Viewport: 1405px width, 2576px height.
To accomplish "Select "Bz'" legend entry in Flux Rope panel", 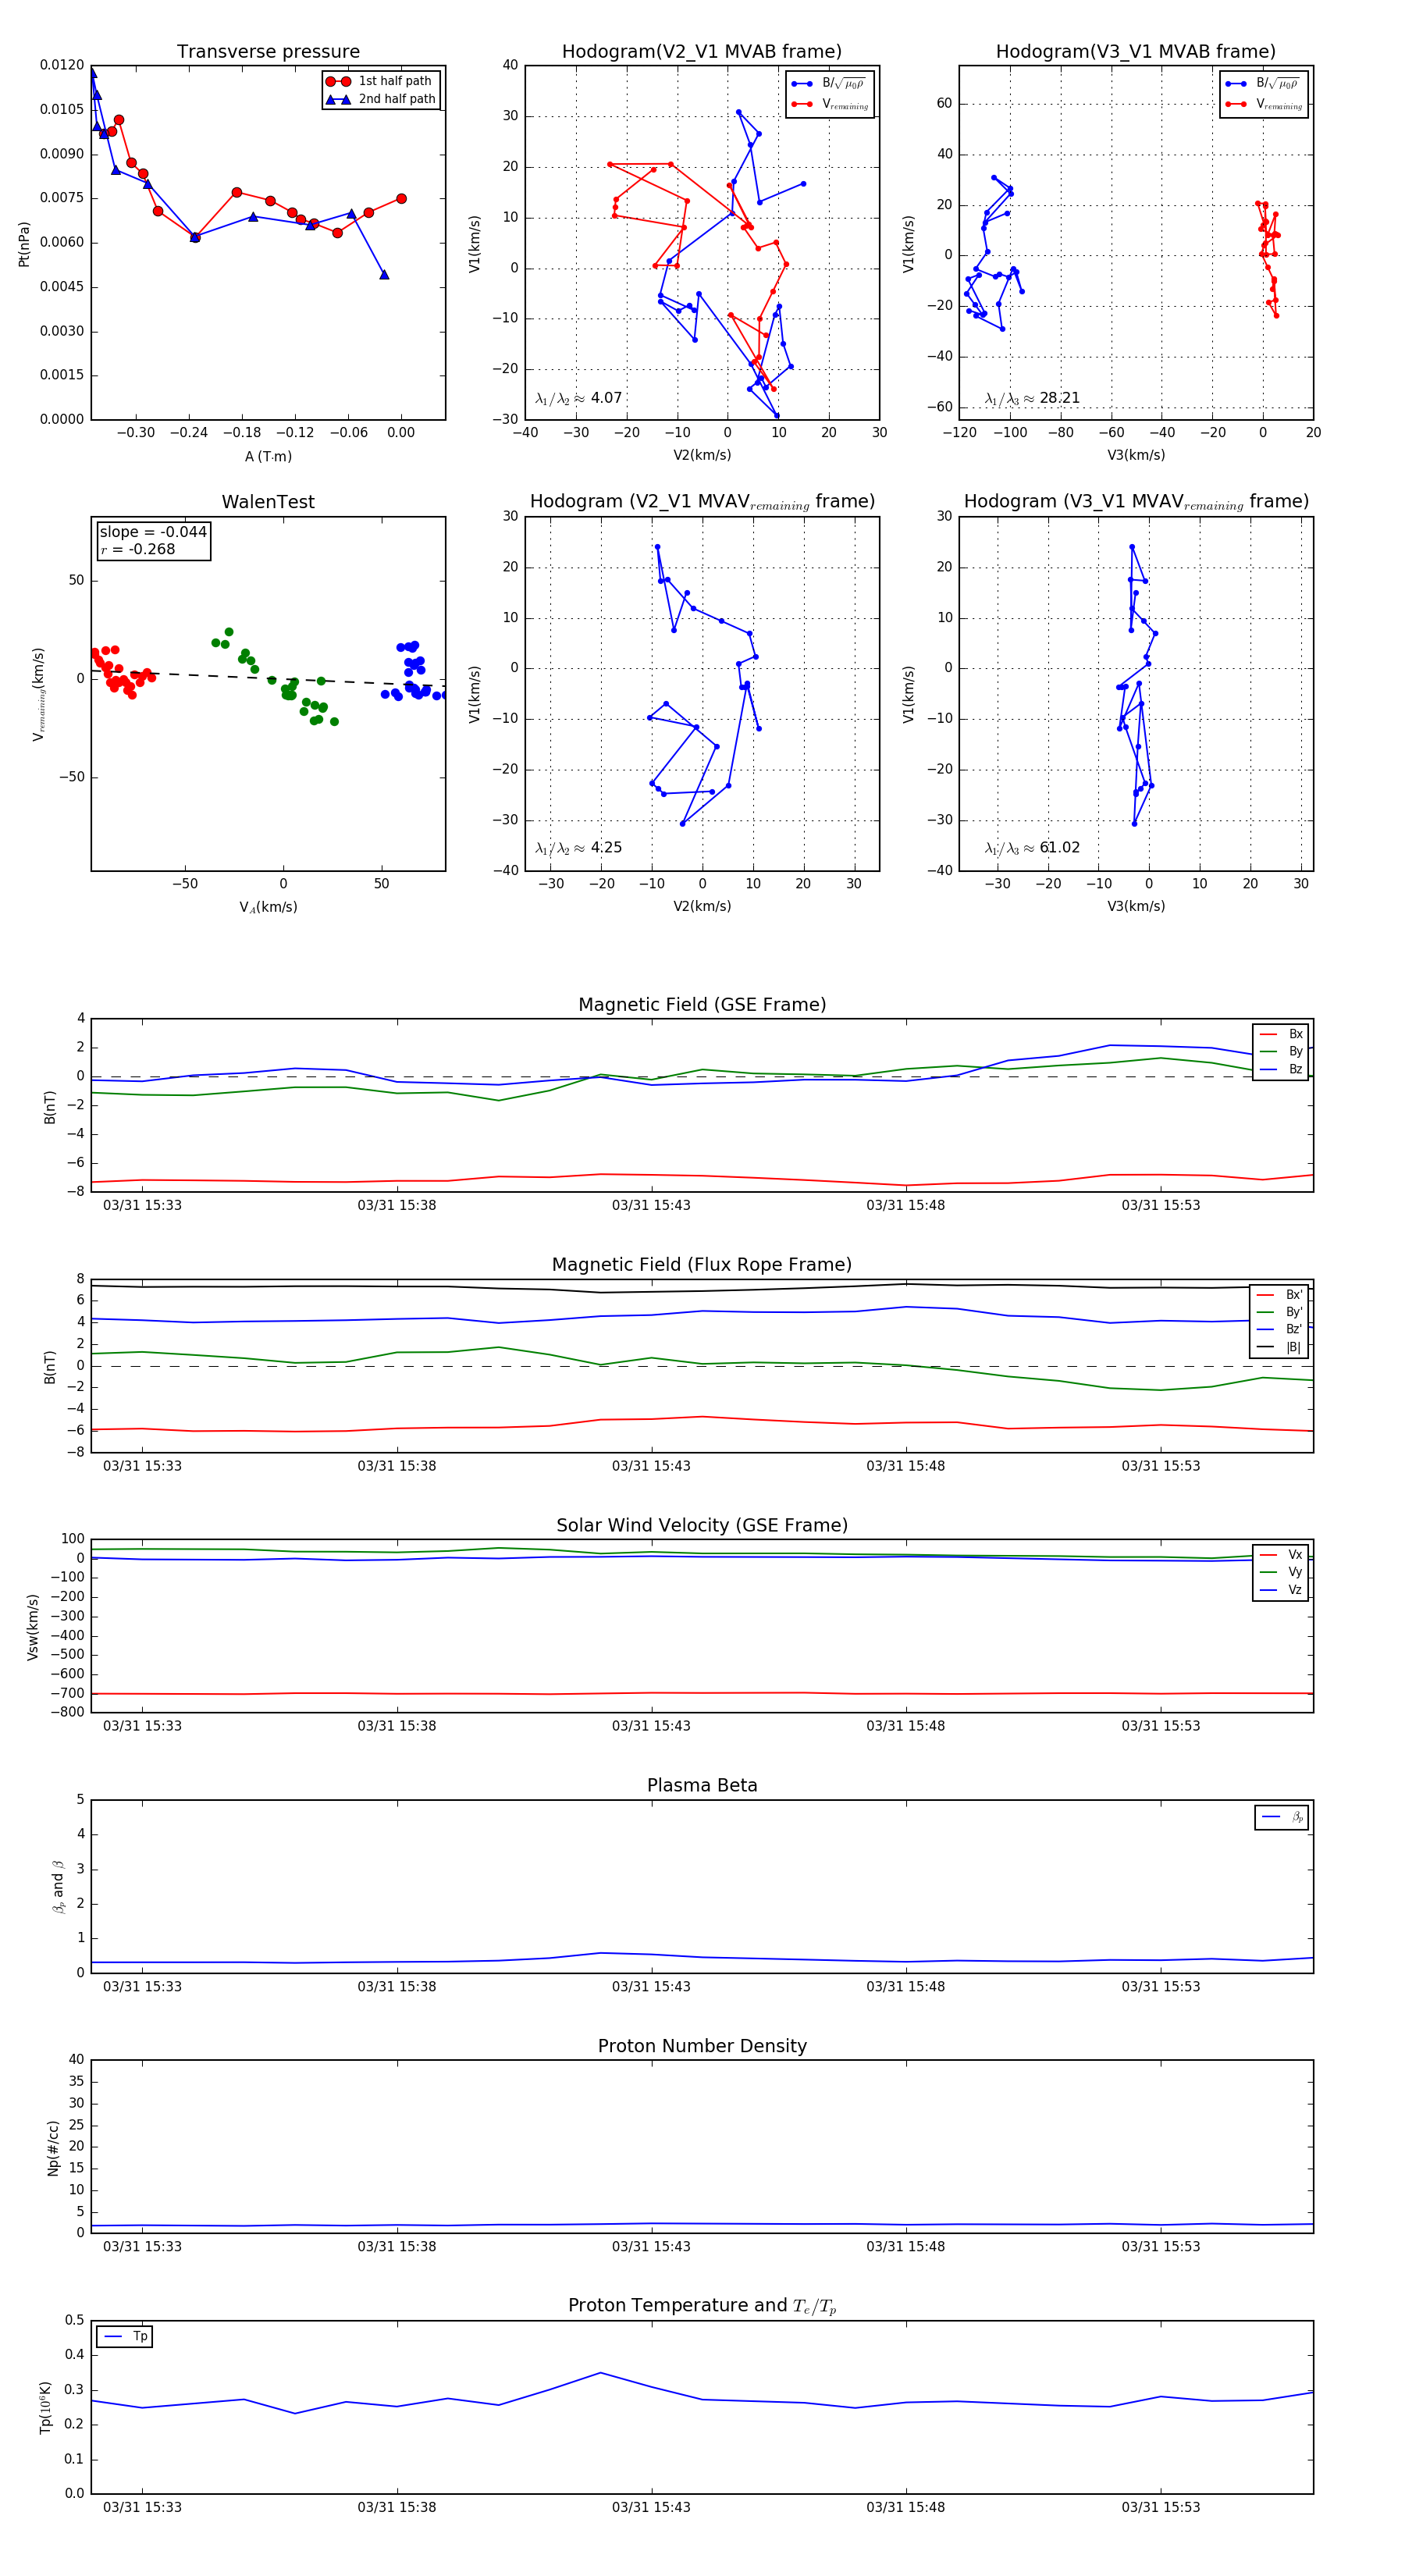I will 1279,1329.
